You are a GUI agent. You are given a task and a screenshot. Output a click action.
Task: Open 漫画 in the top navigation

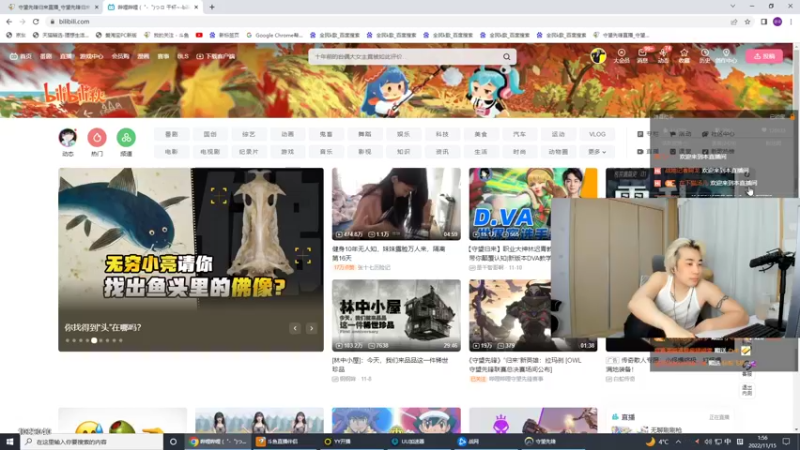pos(143,57)
